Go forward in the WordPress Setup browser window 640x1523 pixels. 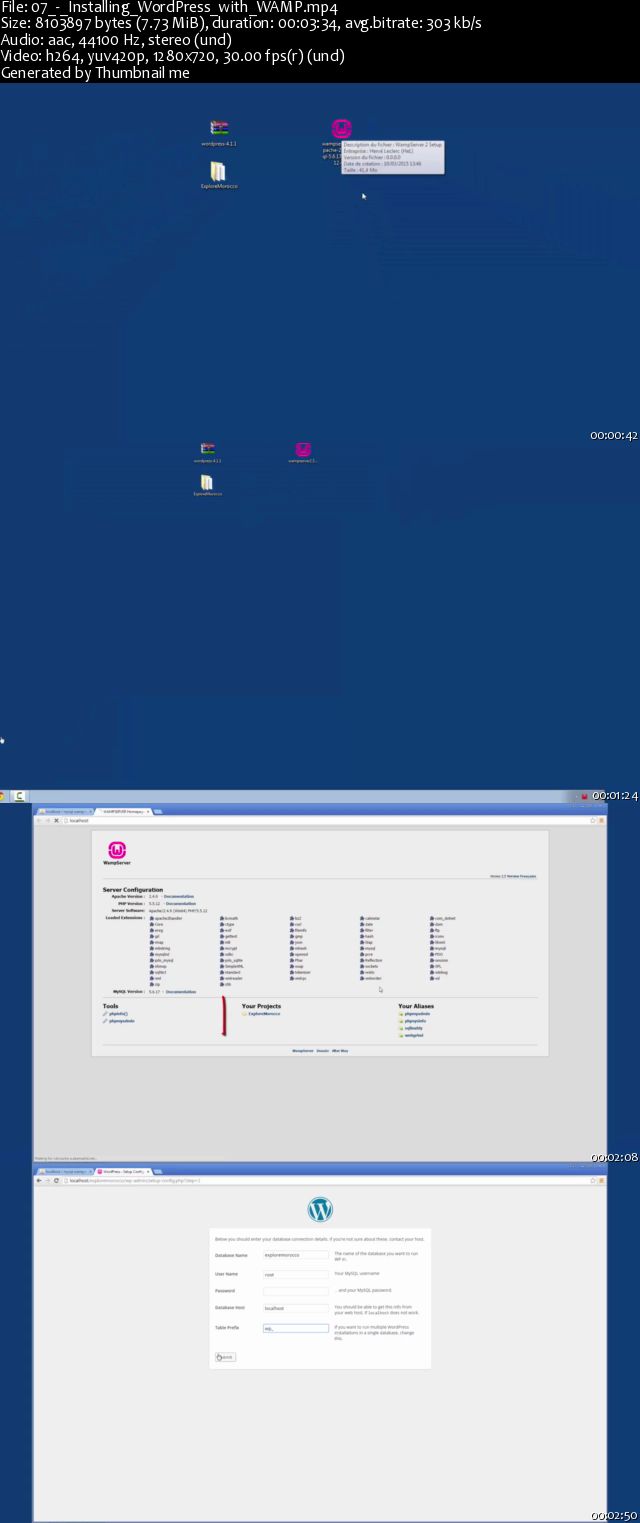[x=48, y=1180]
